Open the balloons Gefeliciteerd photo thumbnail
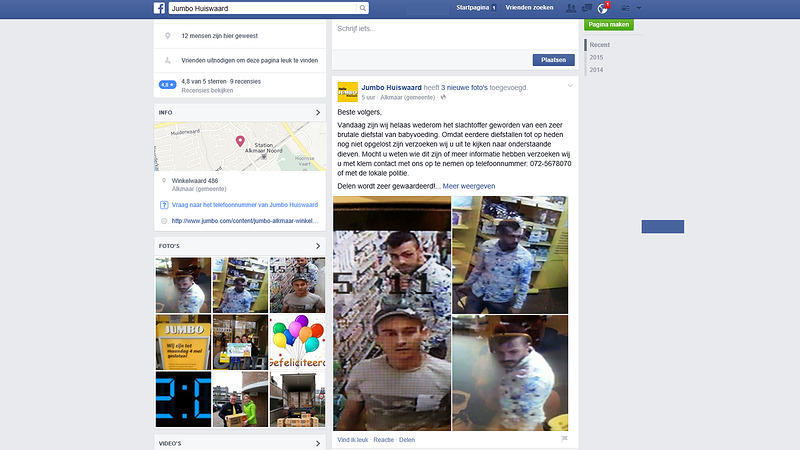The height and width of the screenshot is (450, 800). [x=297, y=342]
